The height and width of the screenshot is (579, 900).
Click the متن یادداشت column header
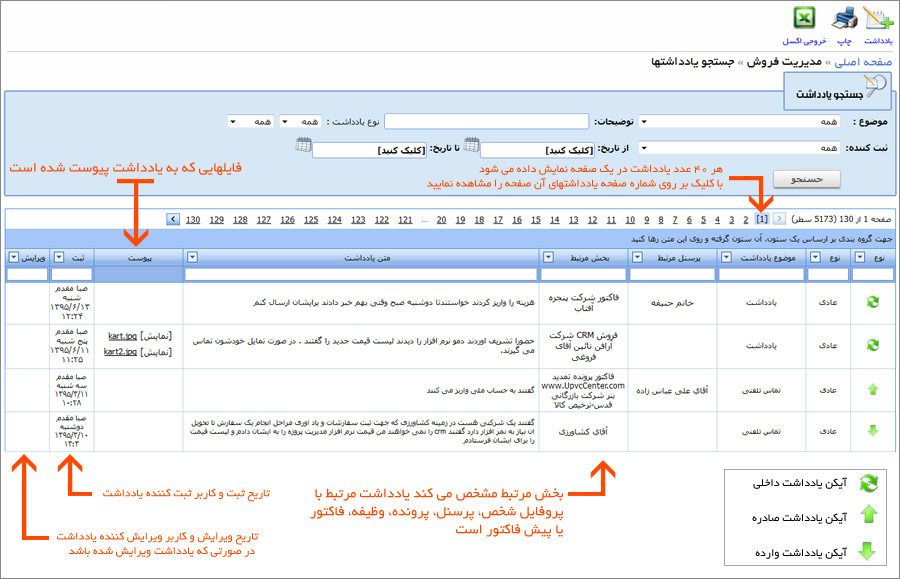(x=361, y=258)
